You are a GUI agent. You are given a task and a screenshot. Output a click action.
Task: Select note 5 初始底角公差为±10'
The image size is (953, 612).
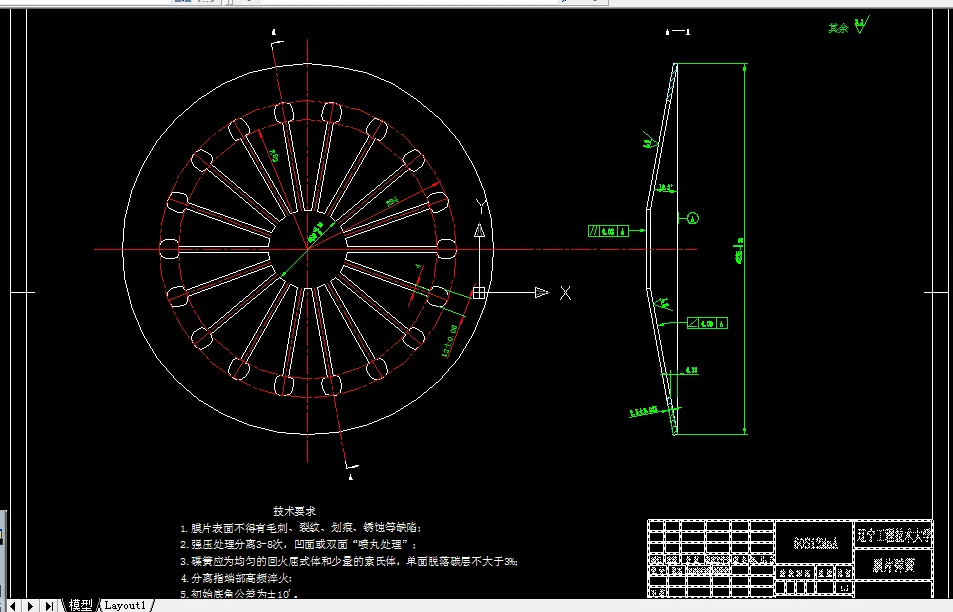point(239,594)
